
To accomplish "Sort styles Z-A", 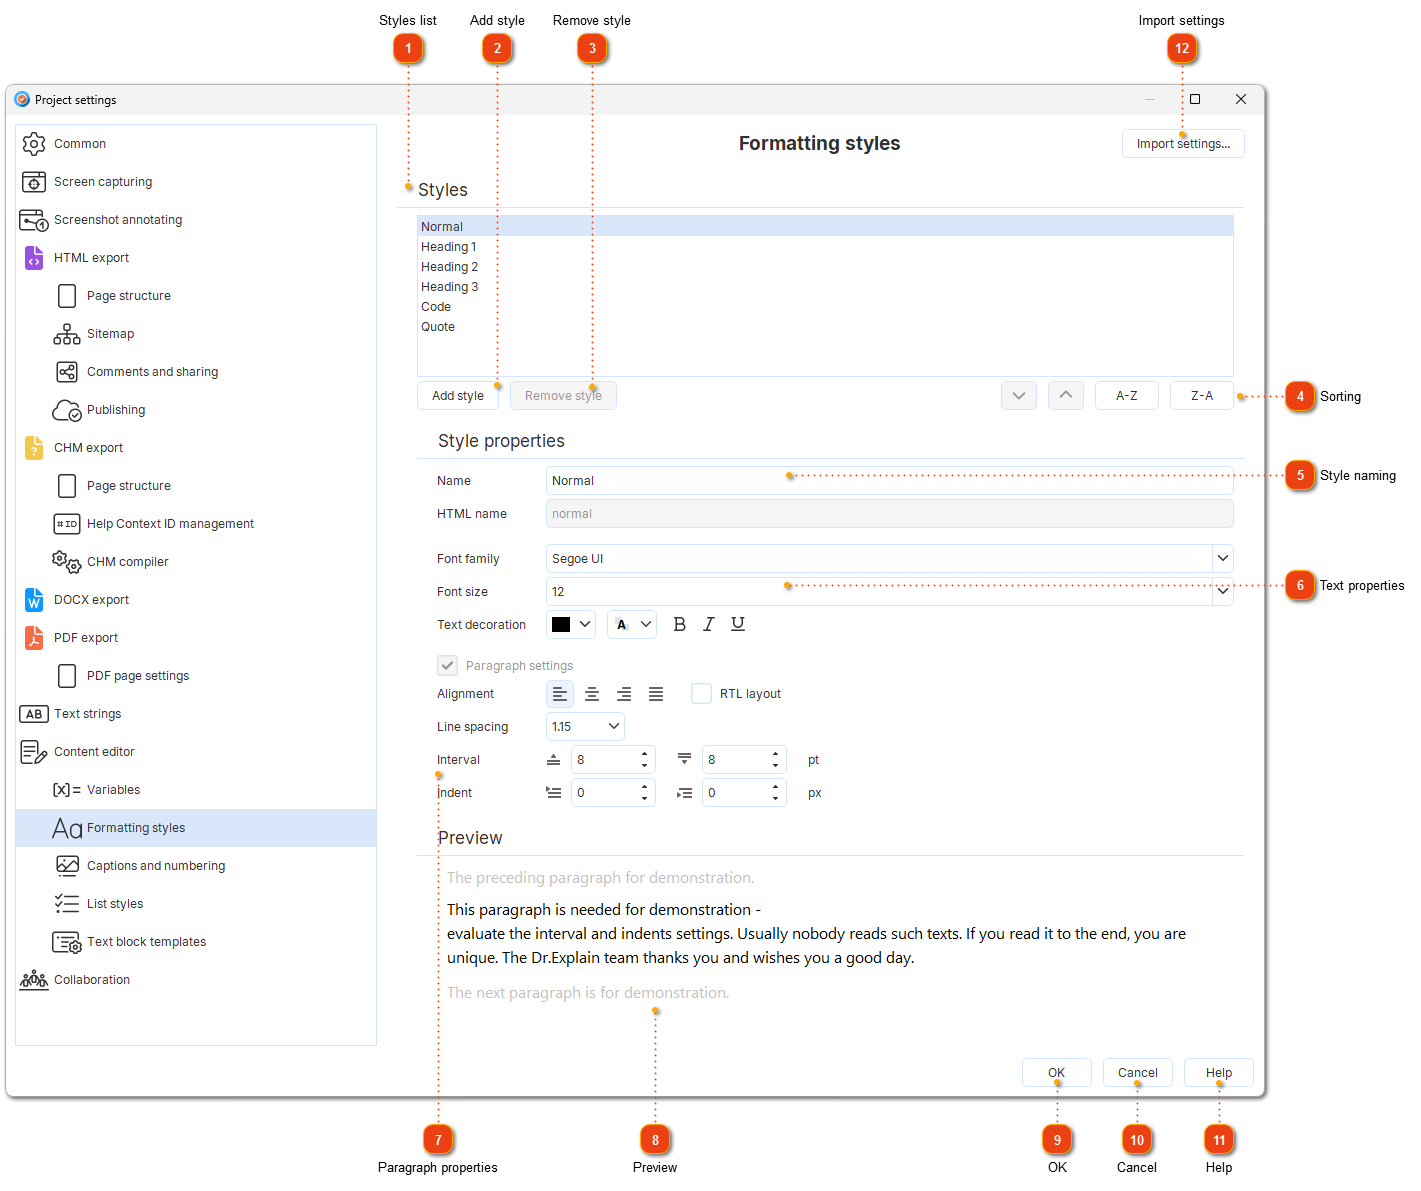I will click(1202, 396).
